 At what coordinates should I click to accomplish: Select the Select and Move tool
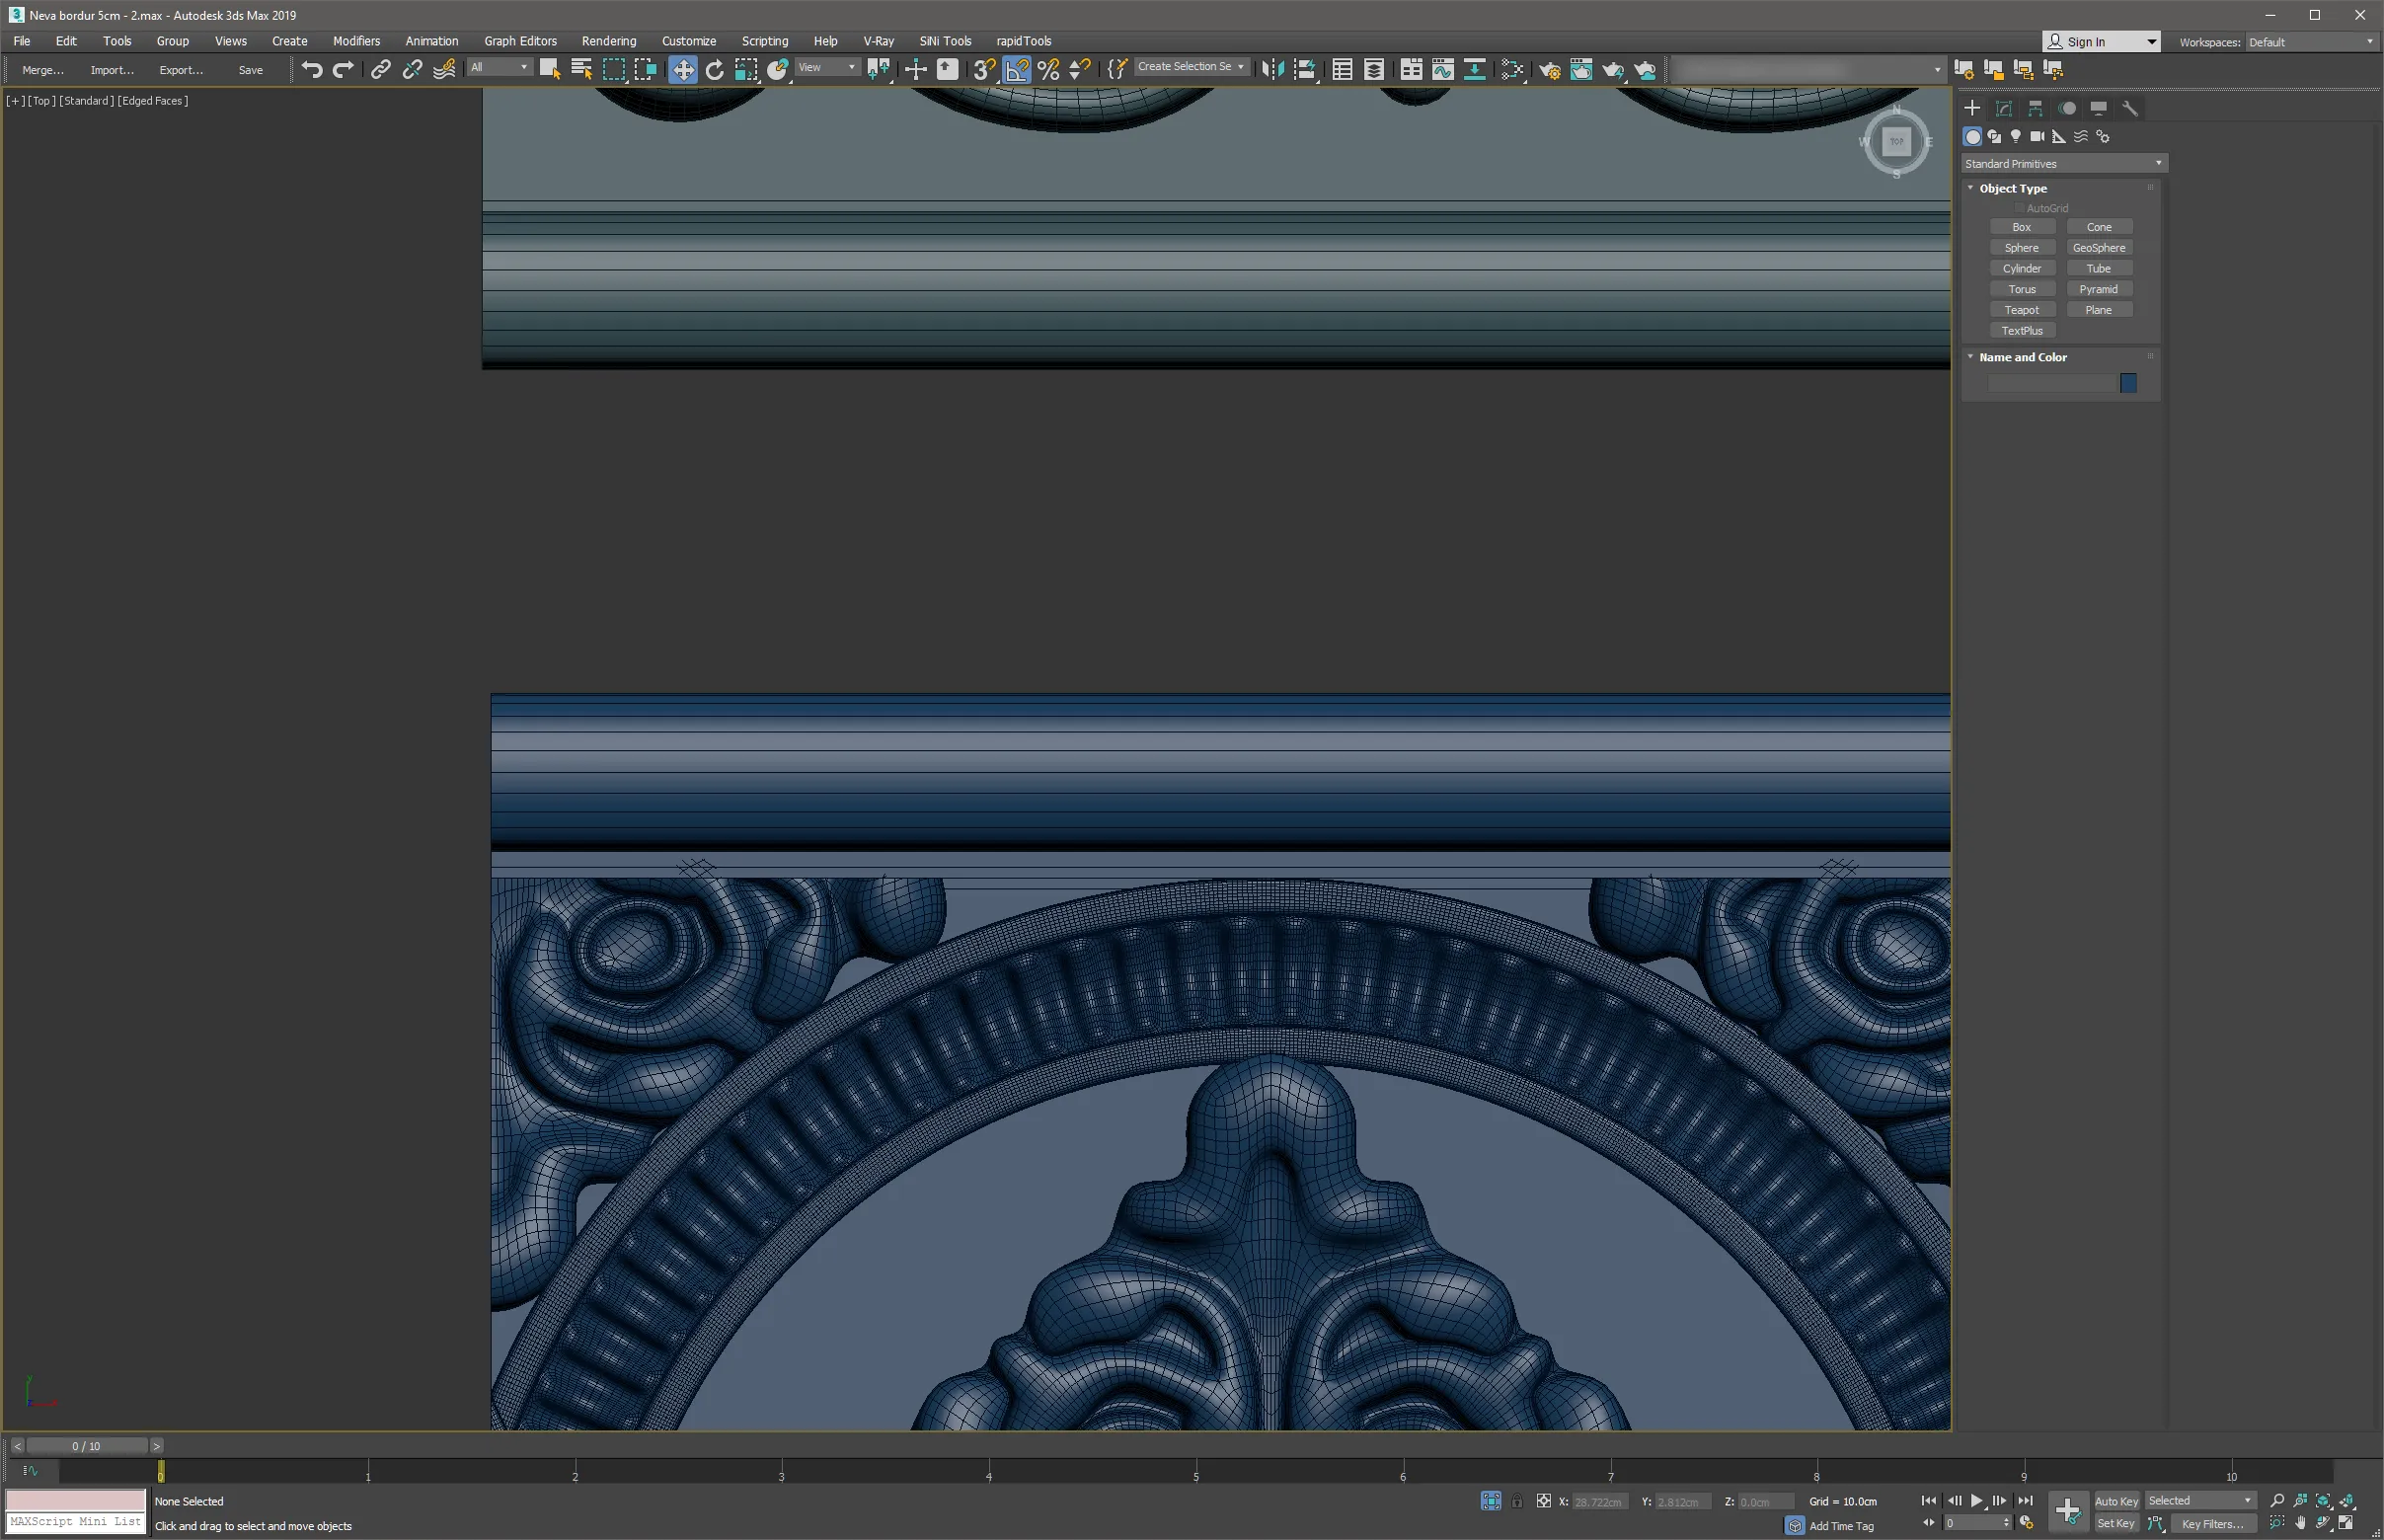point(683,69)
